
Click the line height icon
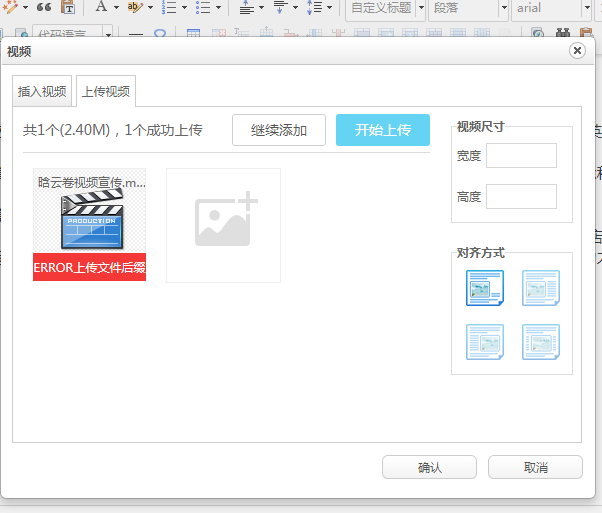(x=314, y=7)
